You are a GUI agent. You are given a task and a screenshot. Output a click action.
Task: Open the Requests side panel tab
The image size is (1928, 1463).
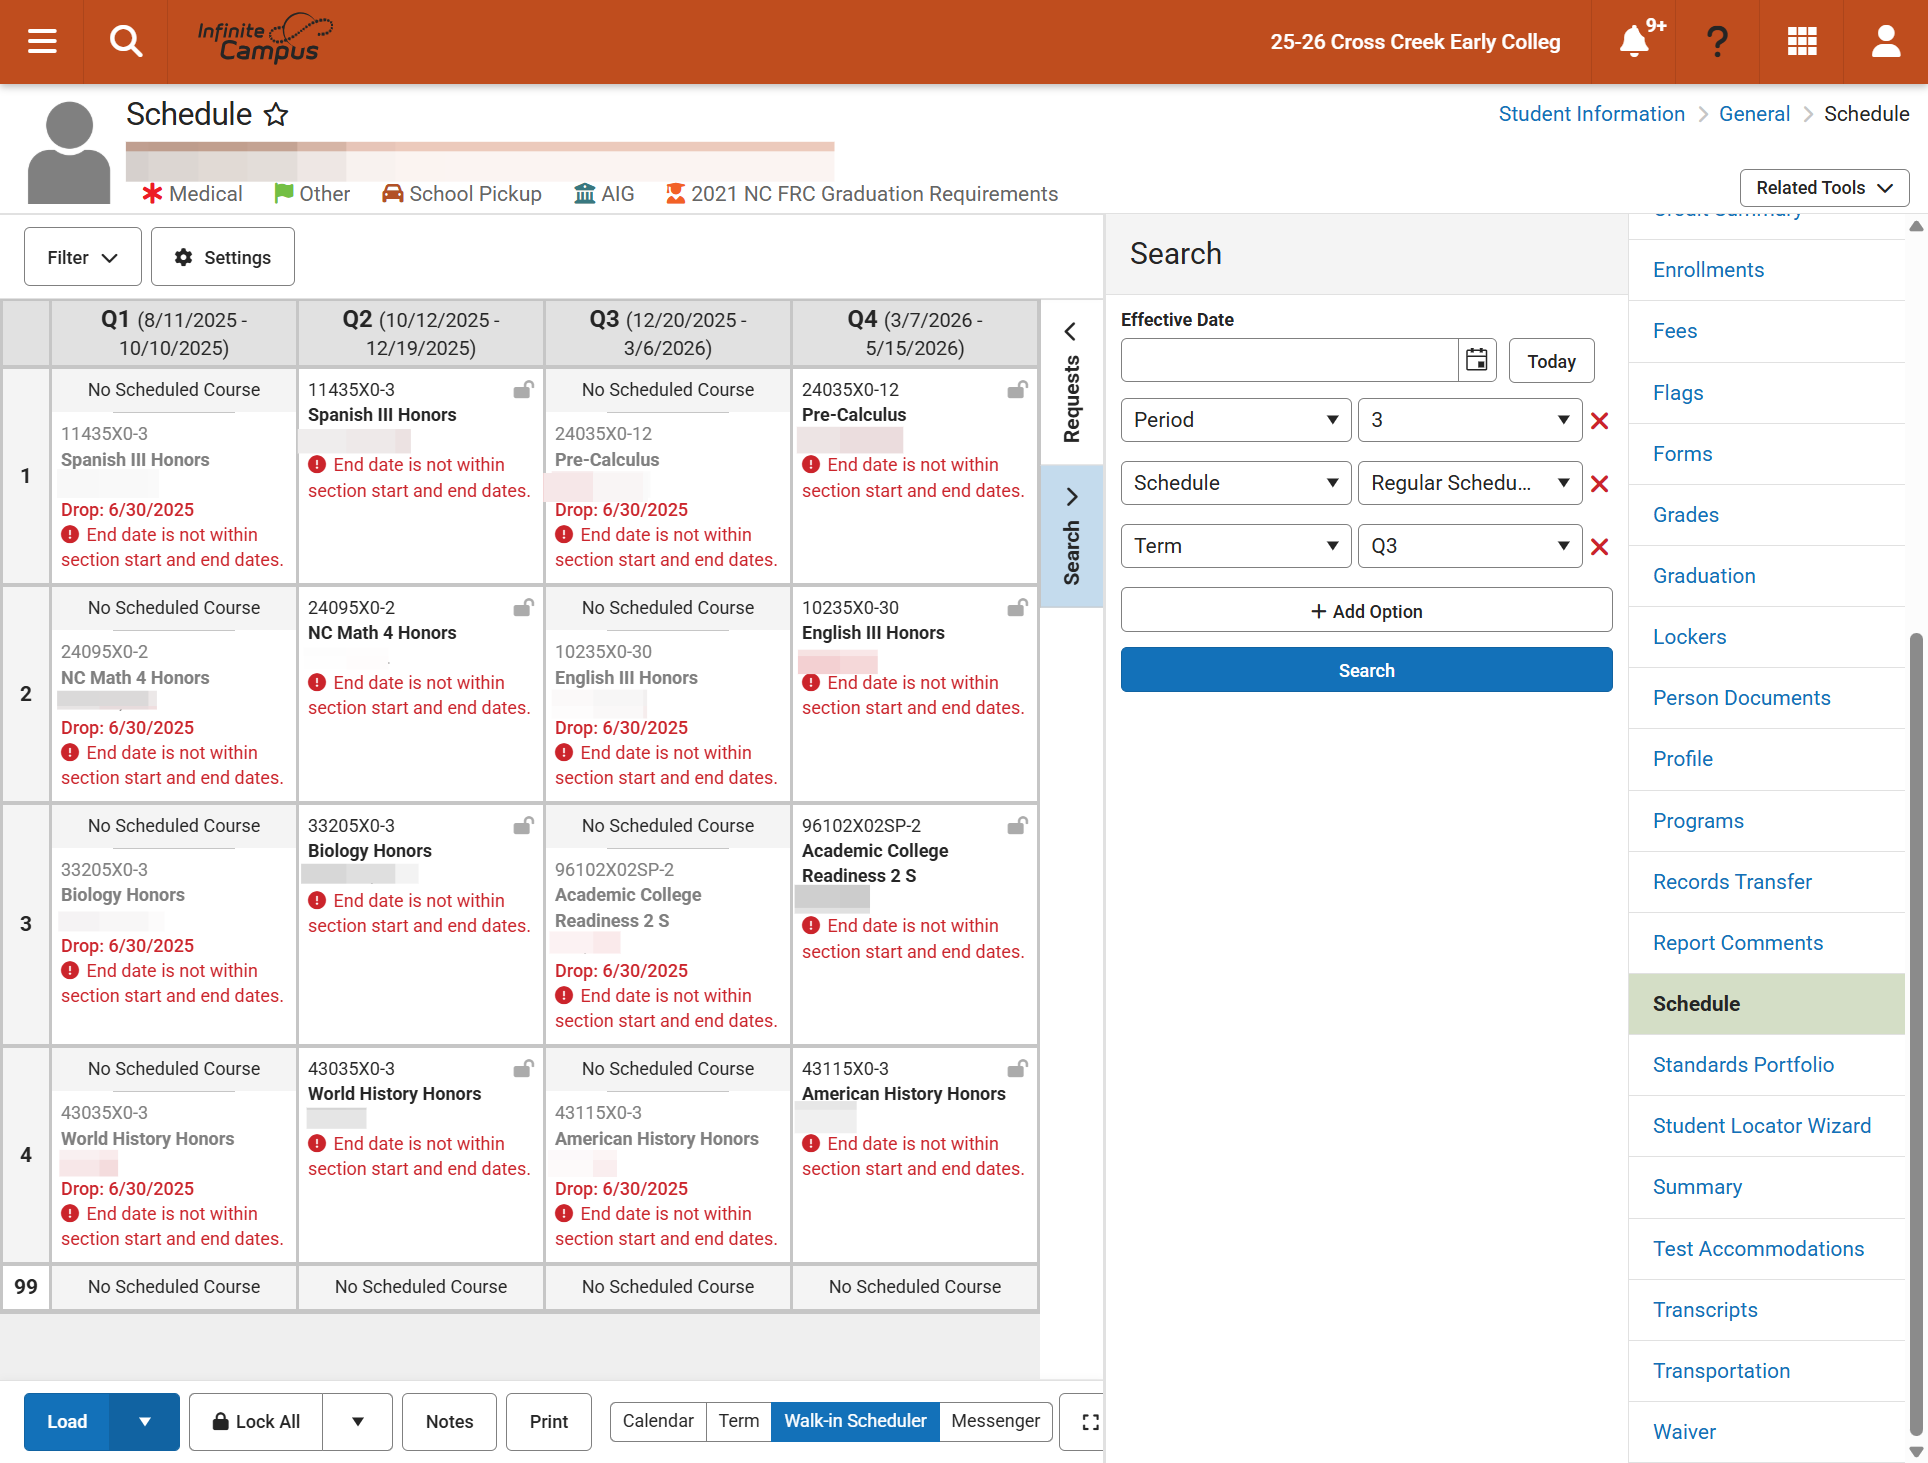1072,383
